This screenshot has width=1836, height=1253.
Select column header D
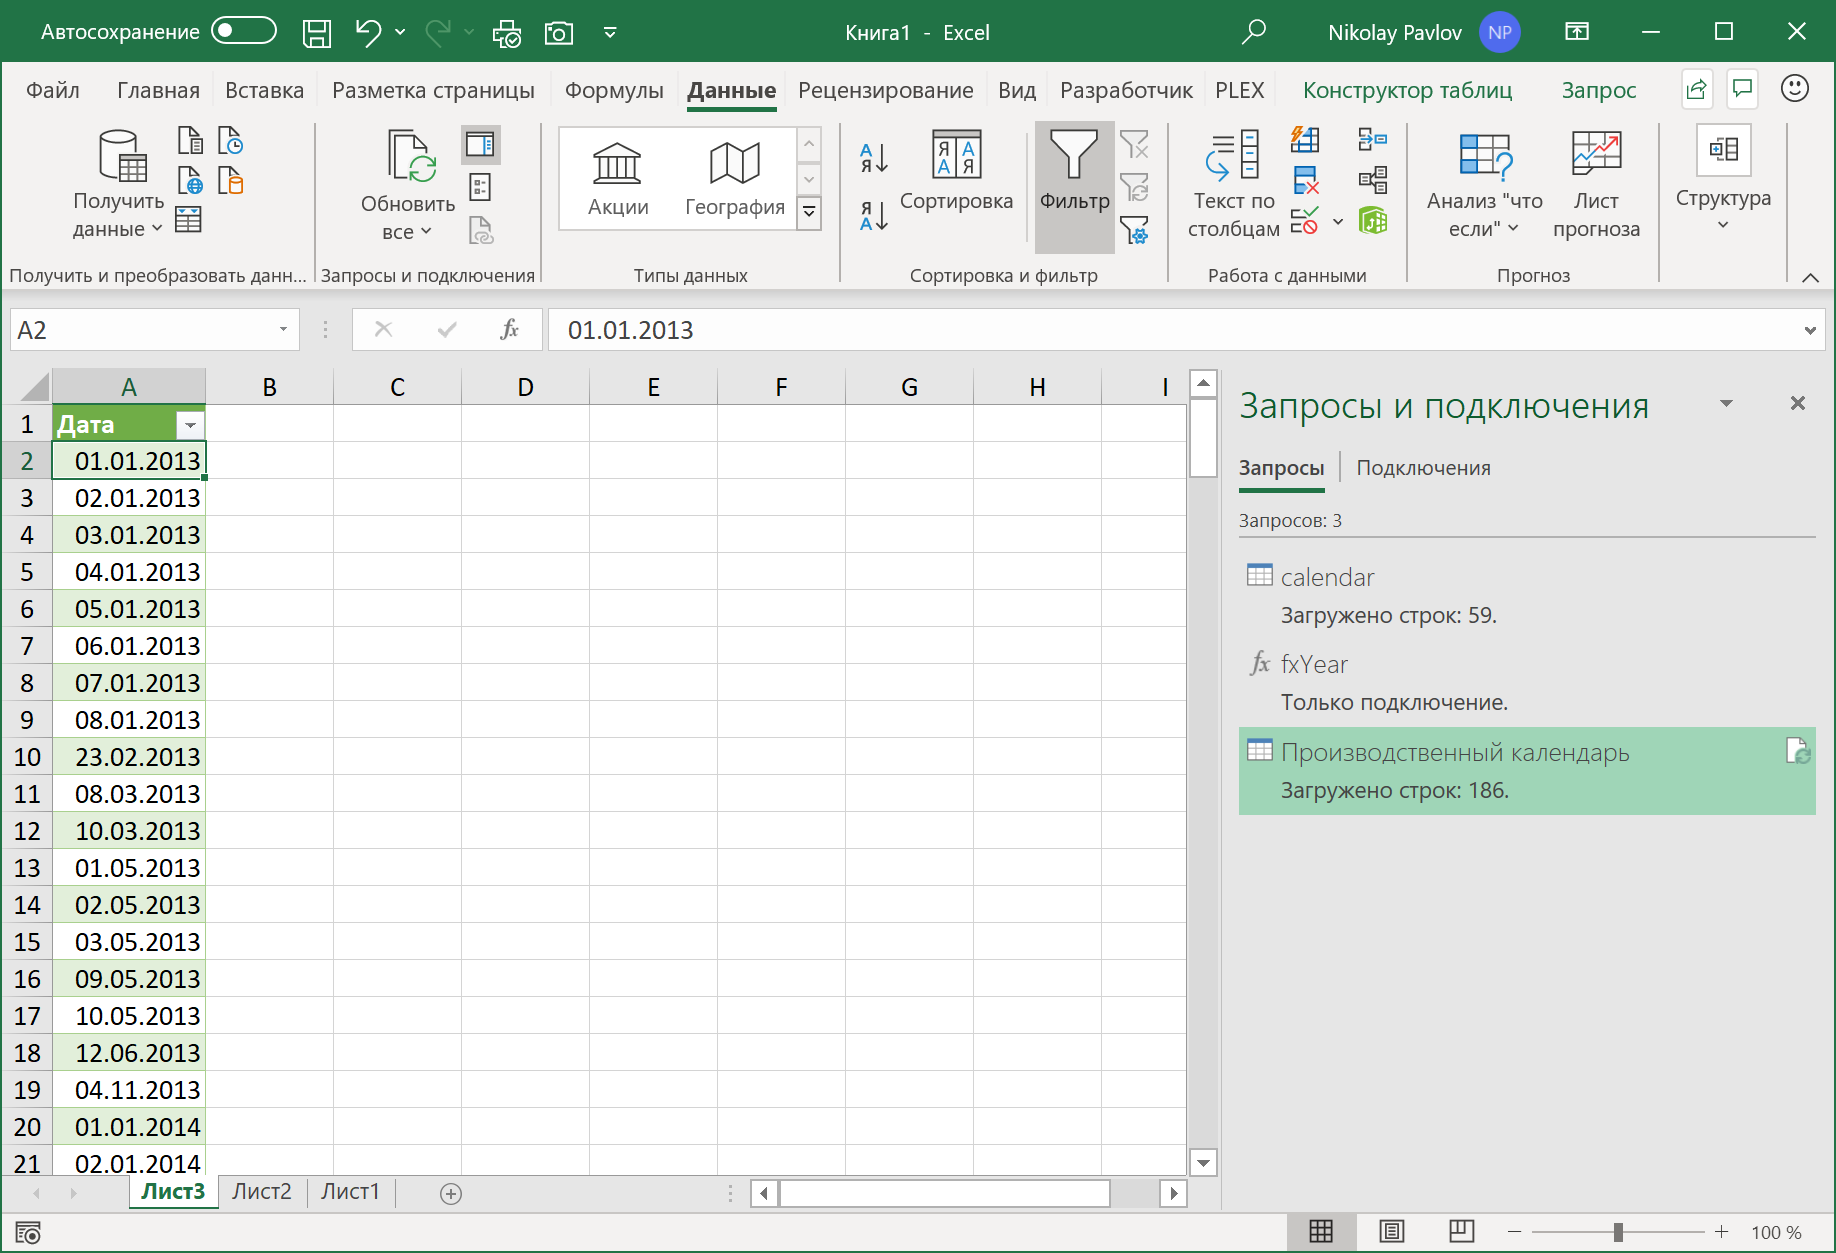tap(525, 387)
